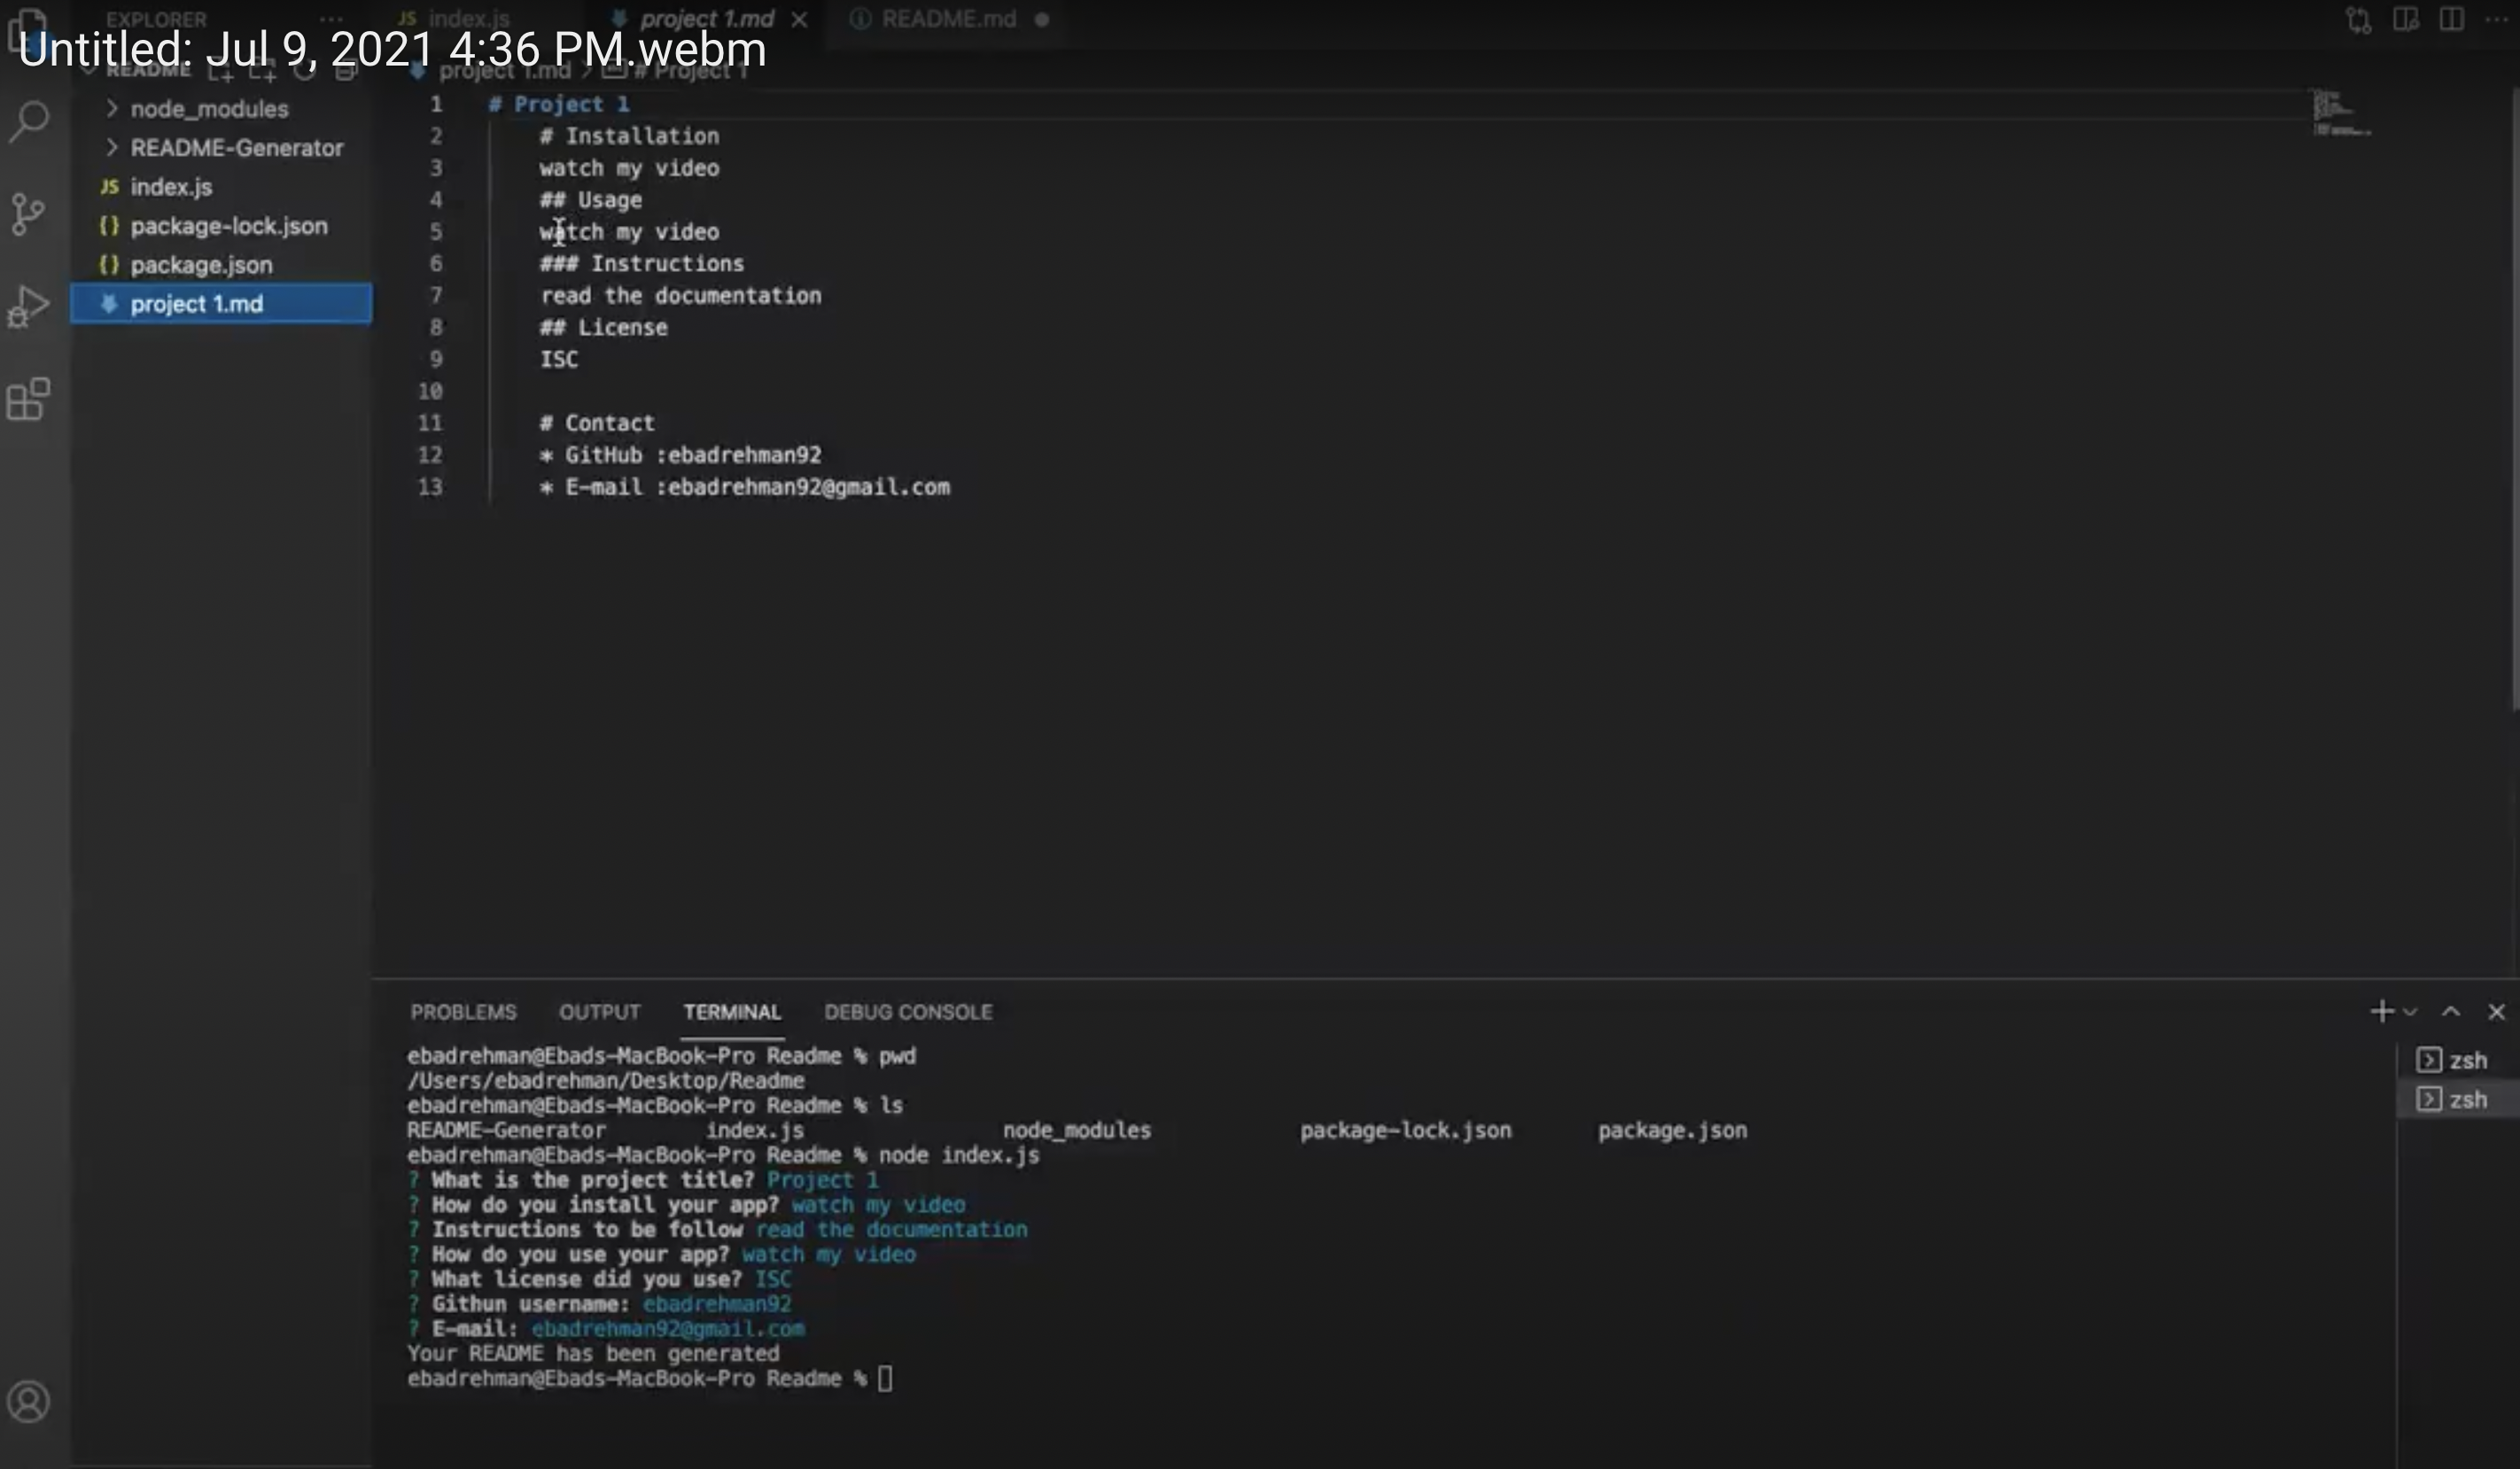Open the Run and Debug view
Image resolution: width=2520 pixels, height=1469 pixels.
(x=28, y=305)
